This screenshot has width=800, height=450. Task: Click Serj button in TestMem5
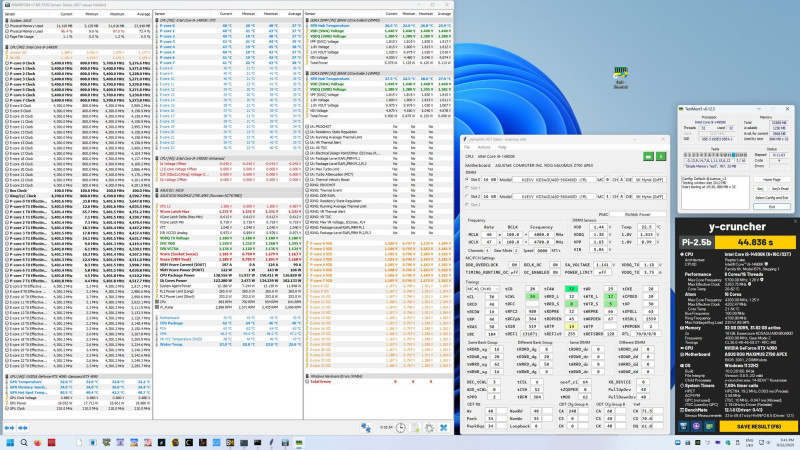(x=760, y=189)
